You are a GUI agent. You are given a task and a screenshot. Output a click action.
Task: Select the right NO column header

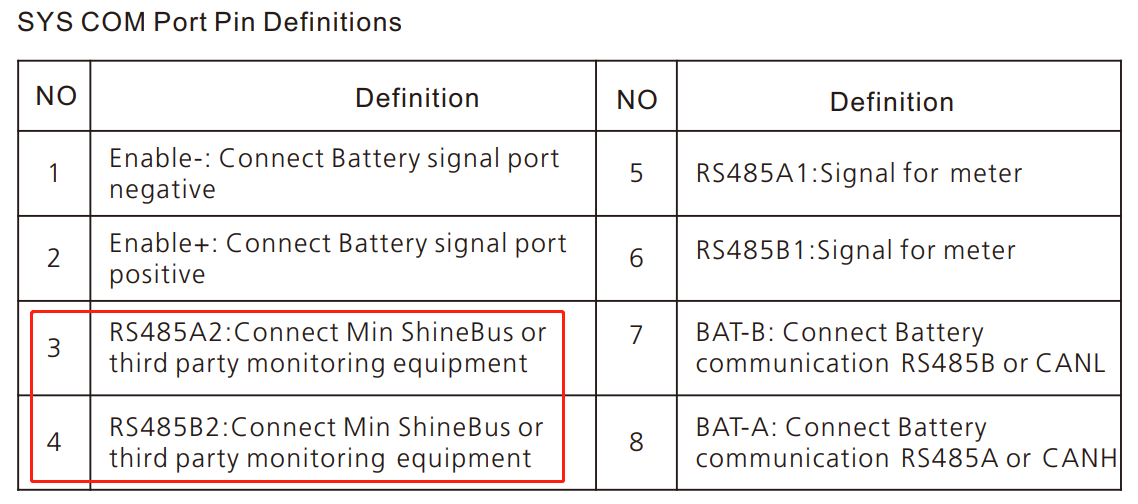pos(637,99)
